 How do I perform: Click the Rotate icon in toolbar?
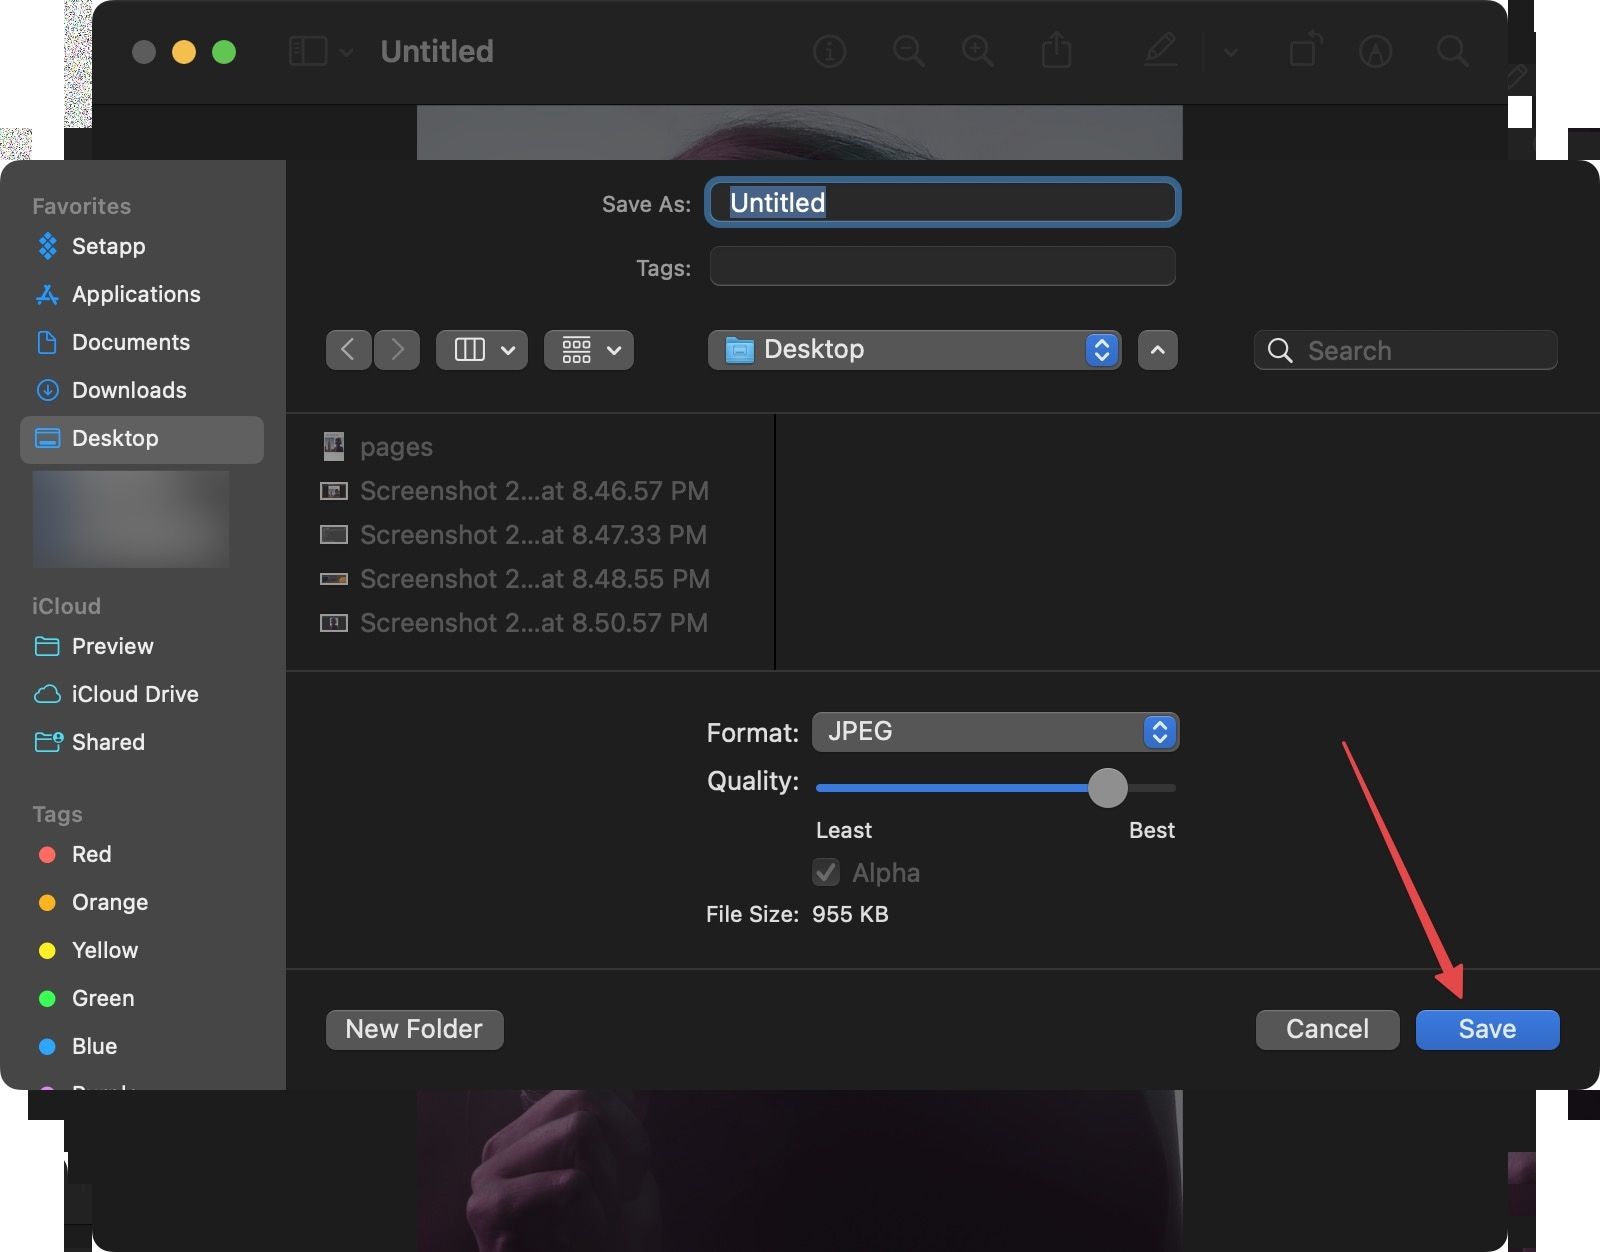1305,50
